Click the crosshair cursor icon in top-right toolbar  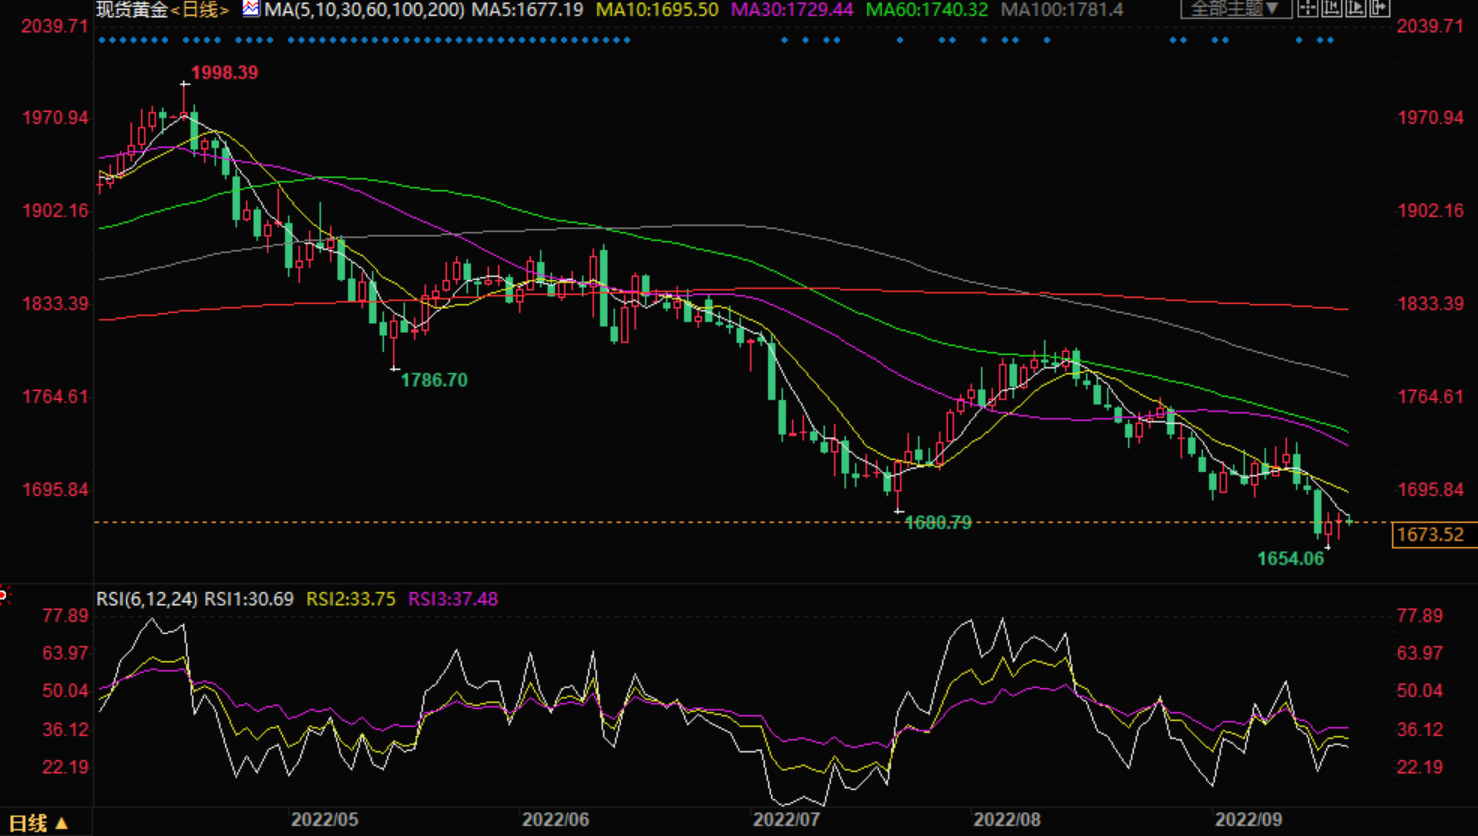tap(1308, 8)
